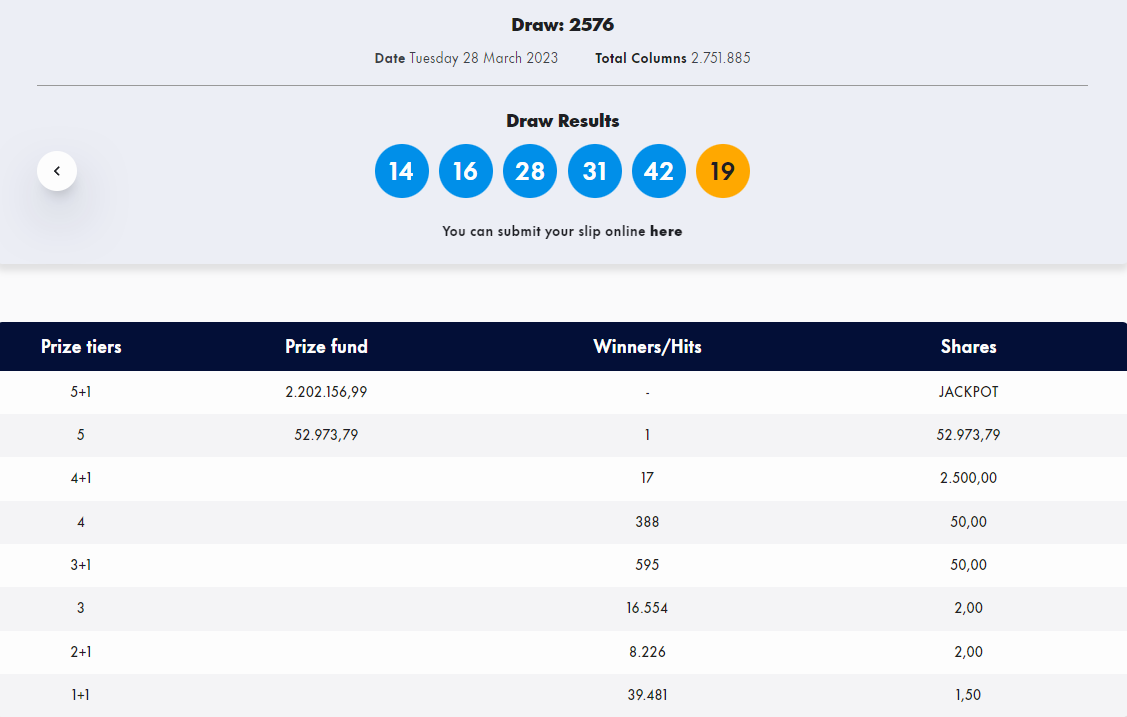Click the blue ball number 28
The width and height of the screenshot is (1127, 717).
[530, 171]
